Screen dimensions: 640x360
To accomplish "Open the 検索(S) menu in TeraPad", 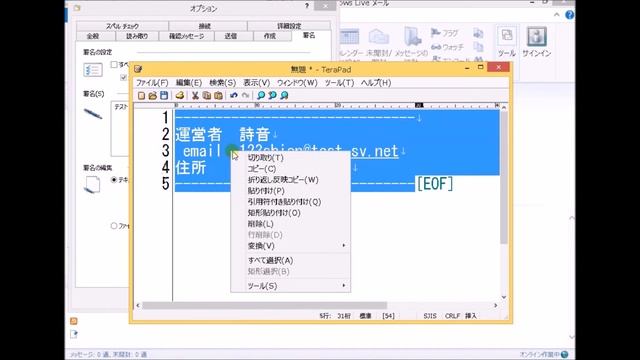I will tap(222, 83).
